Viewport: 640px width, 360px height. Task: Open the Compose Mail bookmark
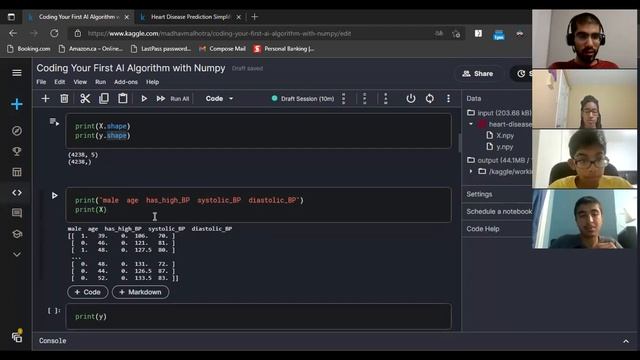coord(222,49)
